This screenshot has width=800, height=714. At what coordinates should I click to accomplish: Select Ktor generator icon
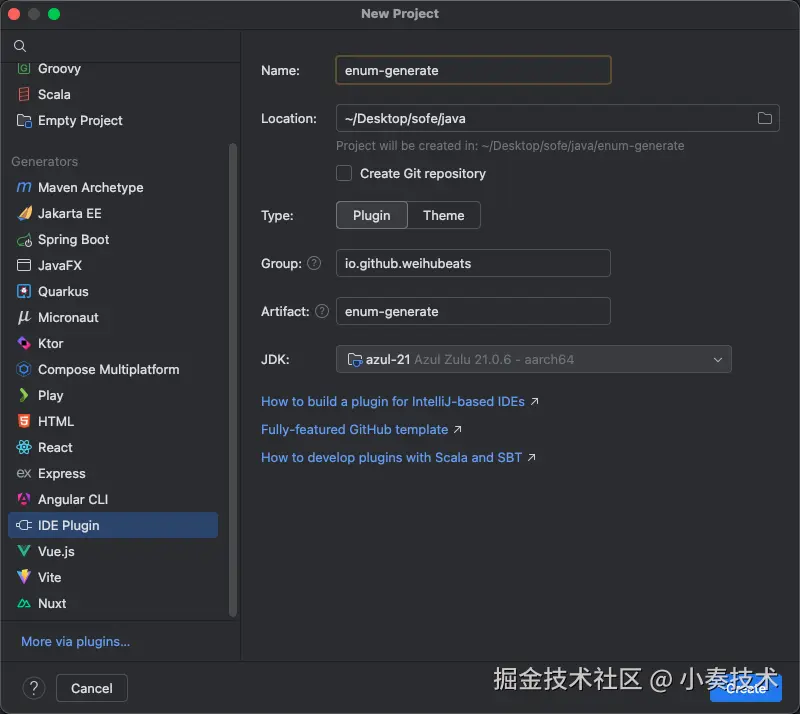point(23,343)
